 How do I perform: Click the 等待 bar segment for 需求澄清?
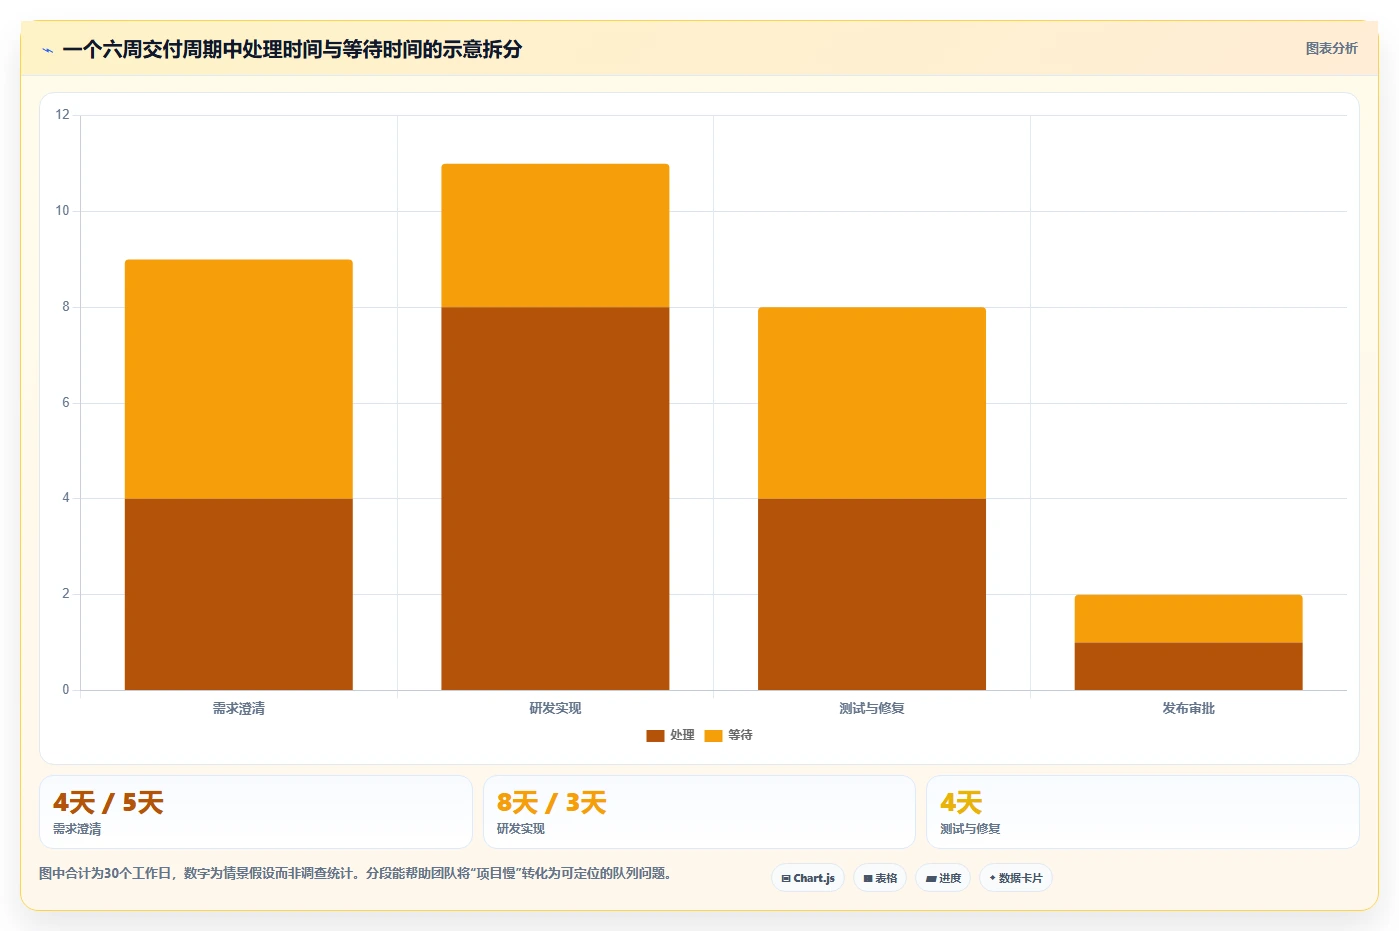(x=239, y=379)
